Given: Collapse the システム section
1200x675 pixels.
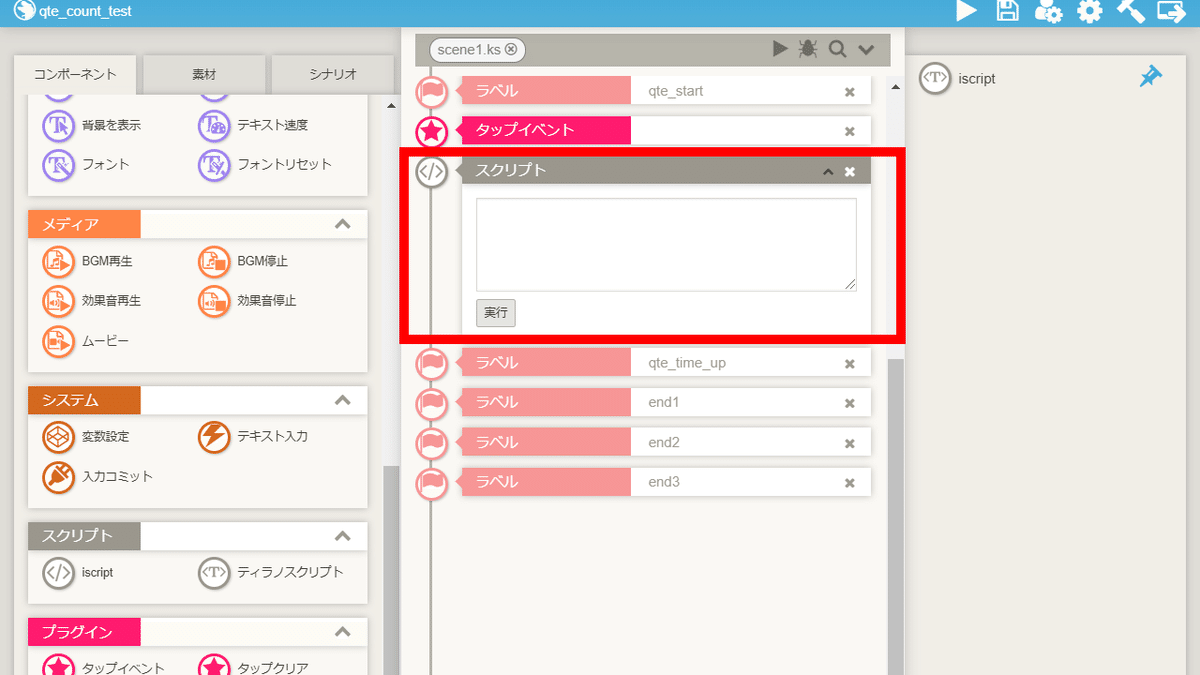Looking at the screenshot, I should click(x=343, y=400).
